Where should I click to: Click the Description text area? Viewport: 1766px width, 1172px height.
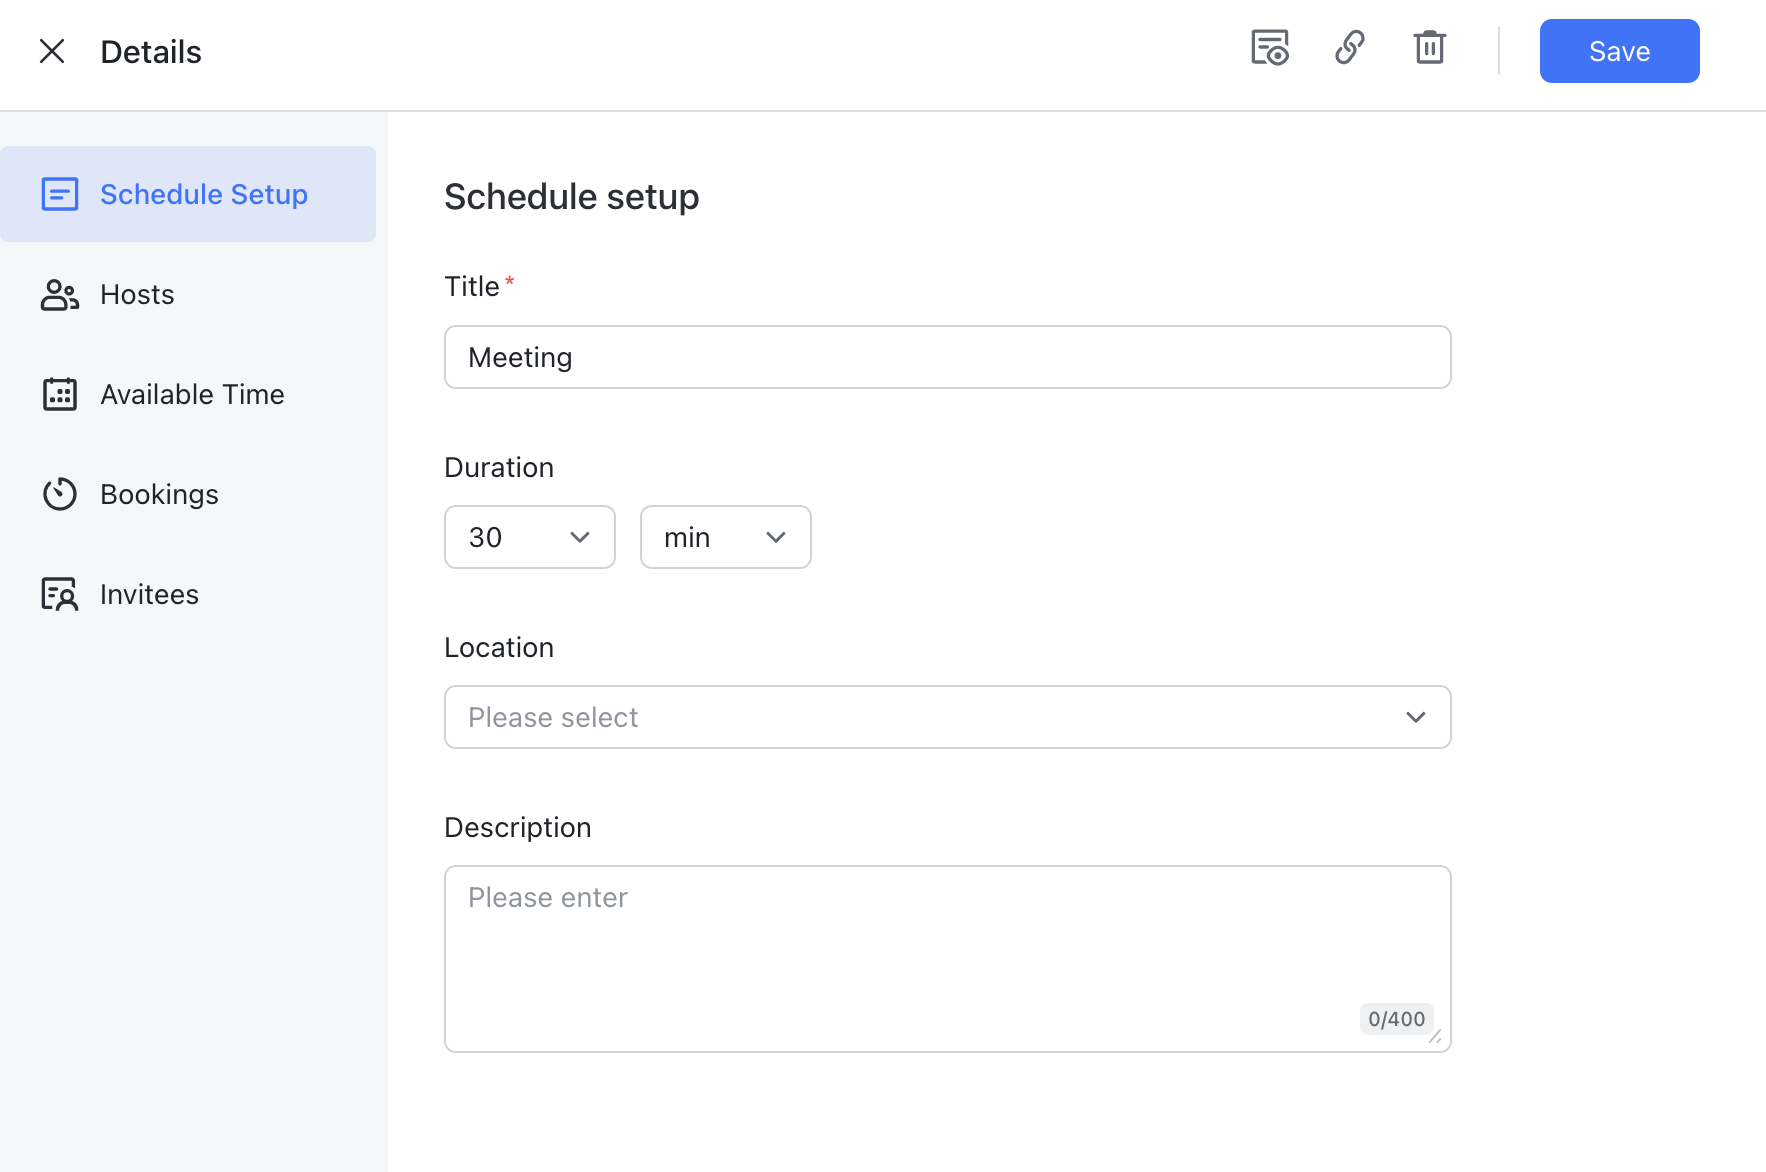tap(946, 940)
